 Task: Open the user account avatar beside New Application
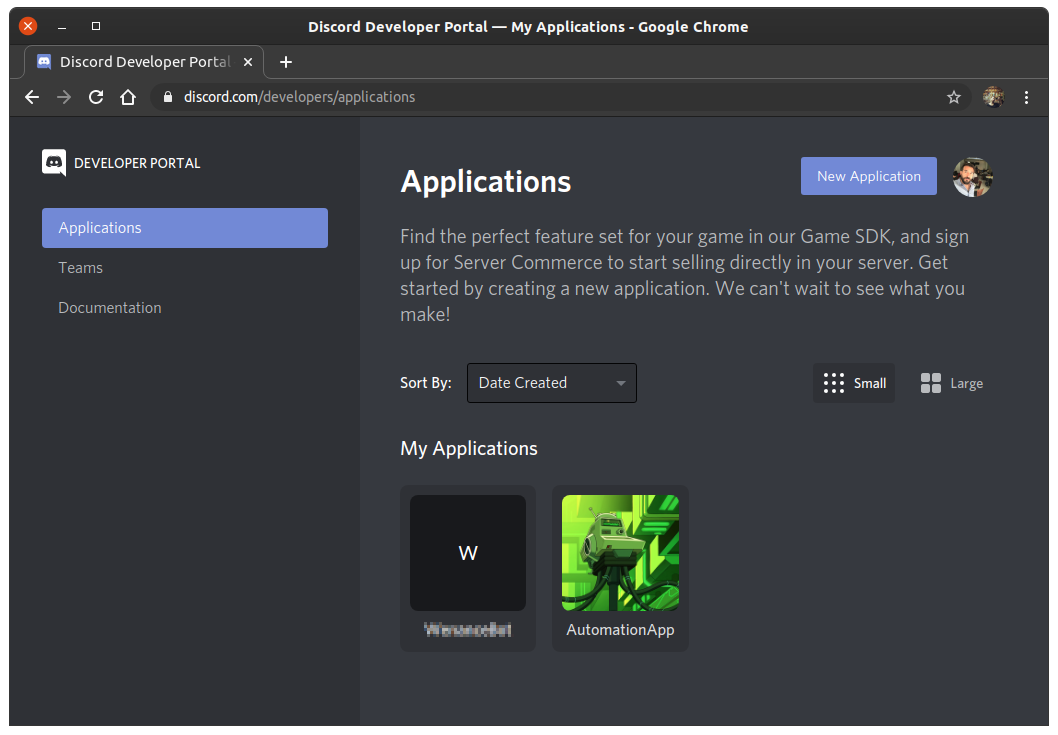(x=972, y=177)
